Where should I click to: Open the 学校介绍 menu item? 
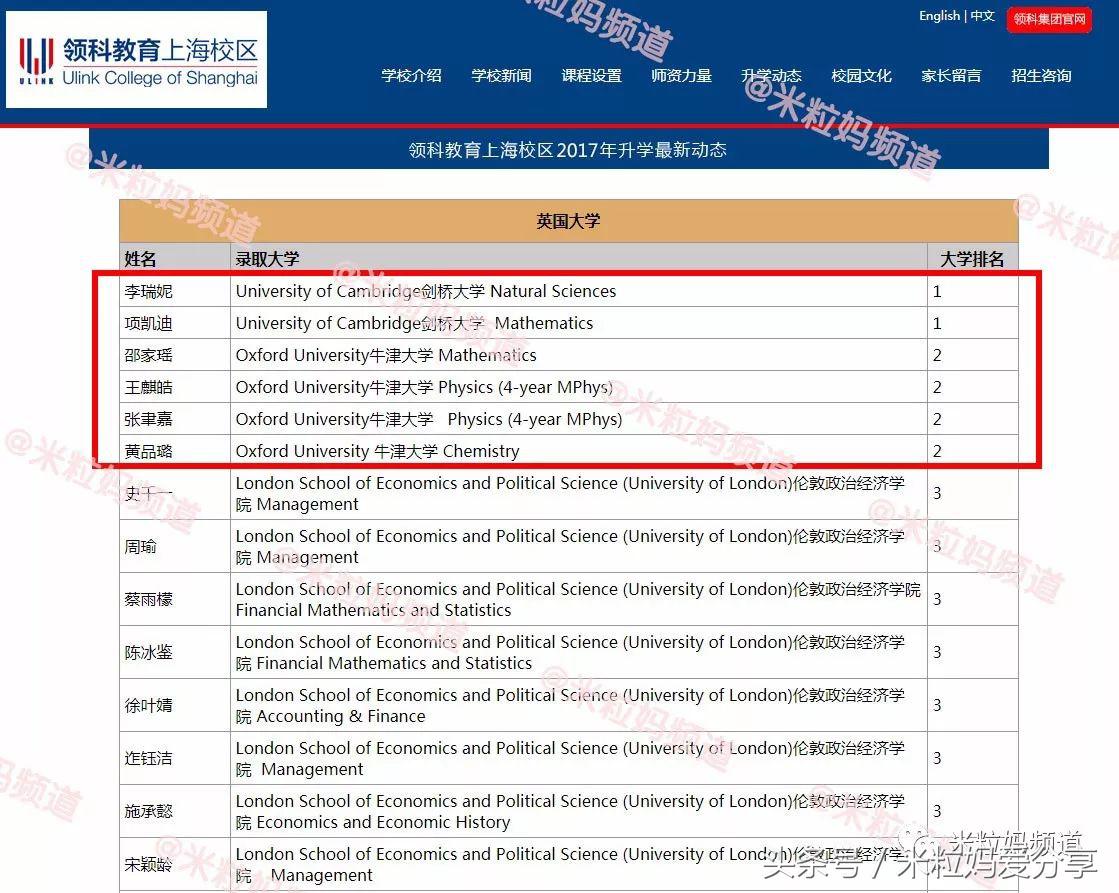tap(411, 75)
